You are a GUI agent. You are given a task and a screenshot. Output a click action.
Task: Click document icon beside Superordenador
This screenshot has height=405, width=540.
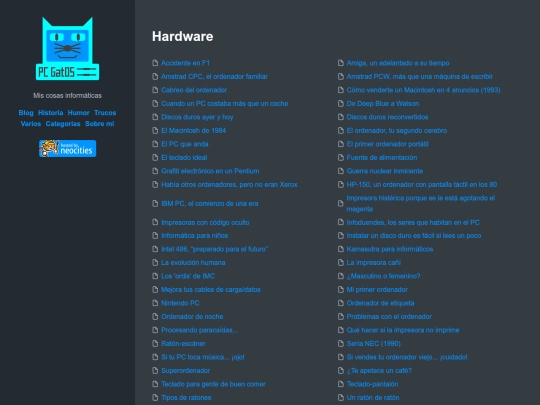point(155,371)
